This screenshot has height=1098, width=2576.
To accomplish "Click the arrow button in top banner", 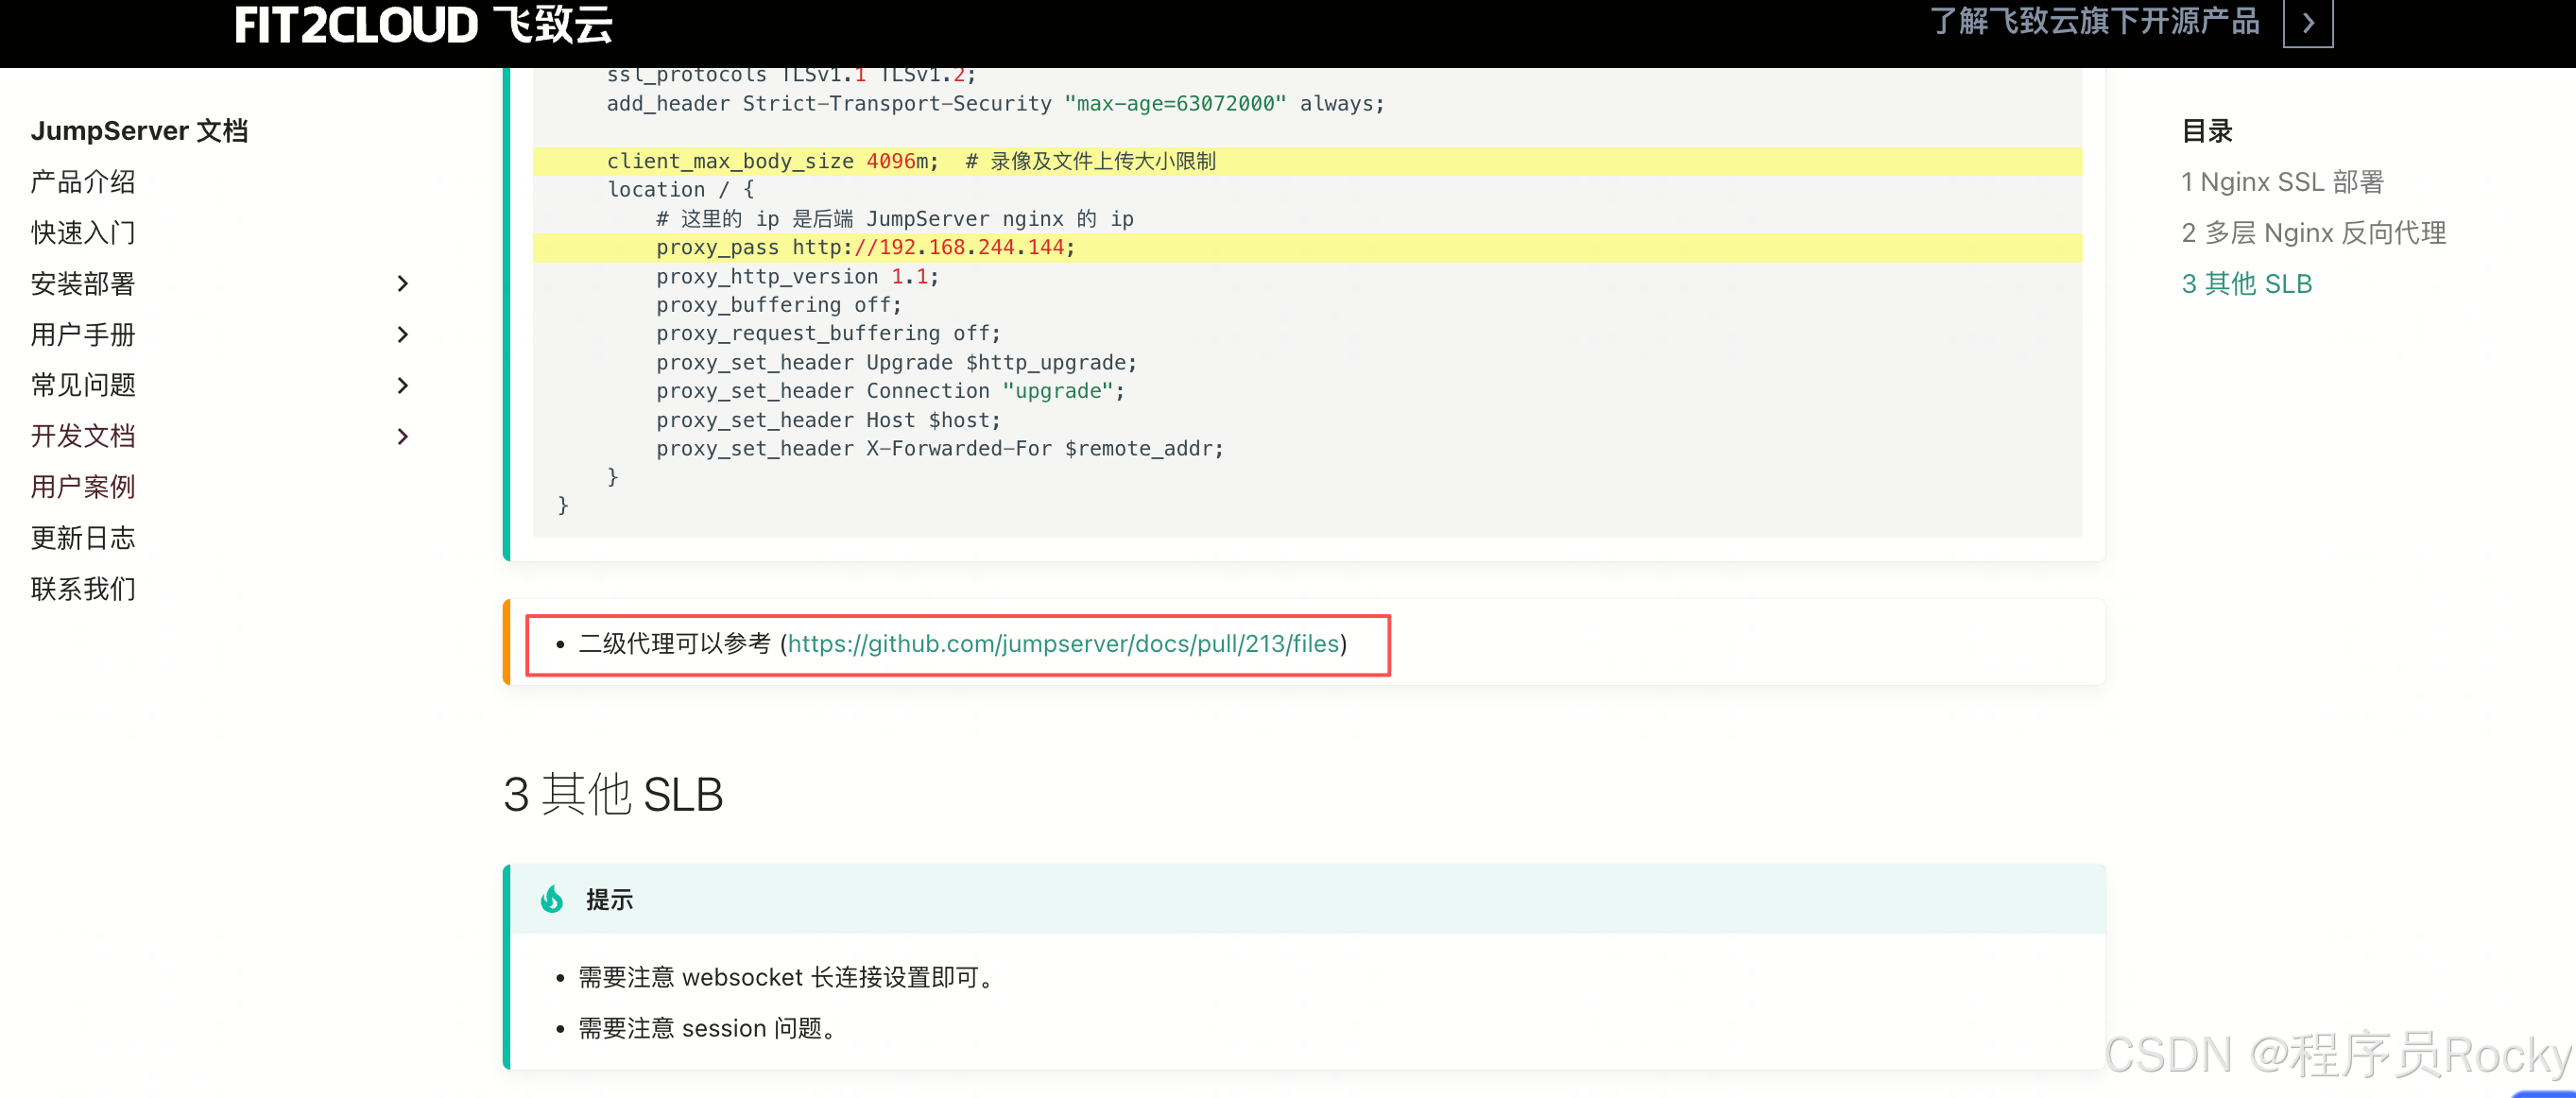I will point(2307,23).
